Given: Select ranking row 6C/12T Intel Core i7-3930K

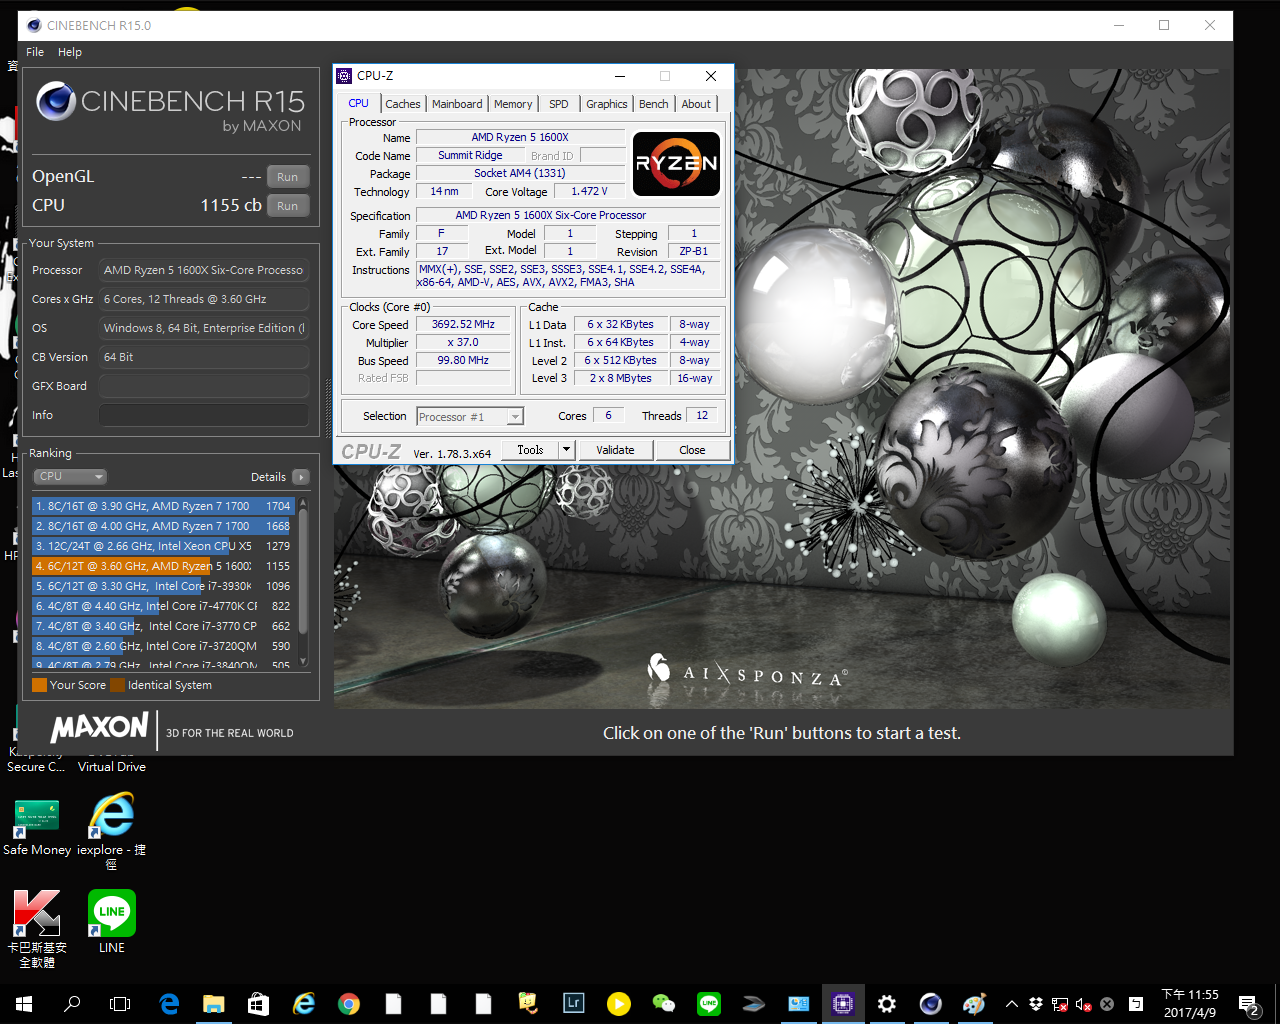Looking at the screenshot, I should 163,586.
